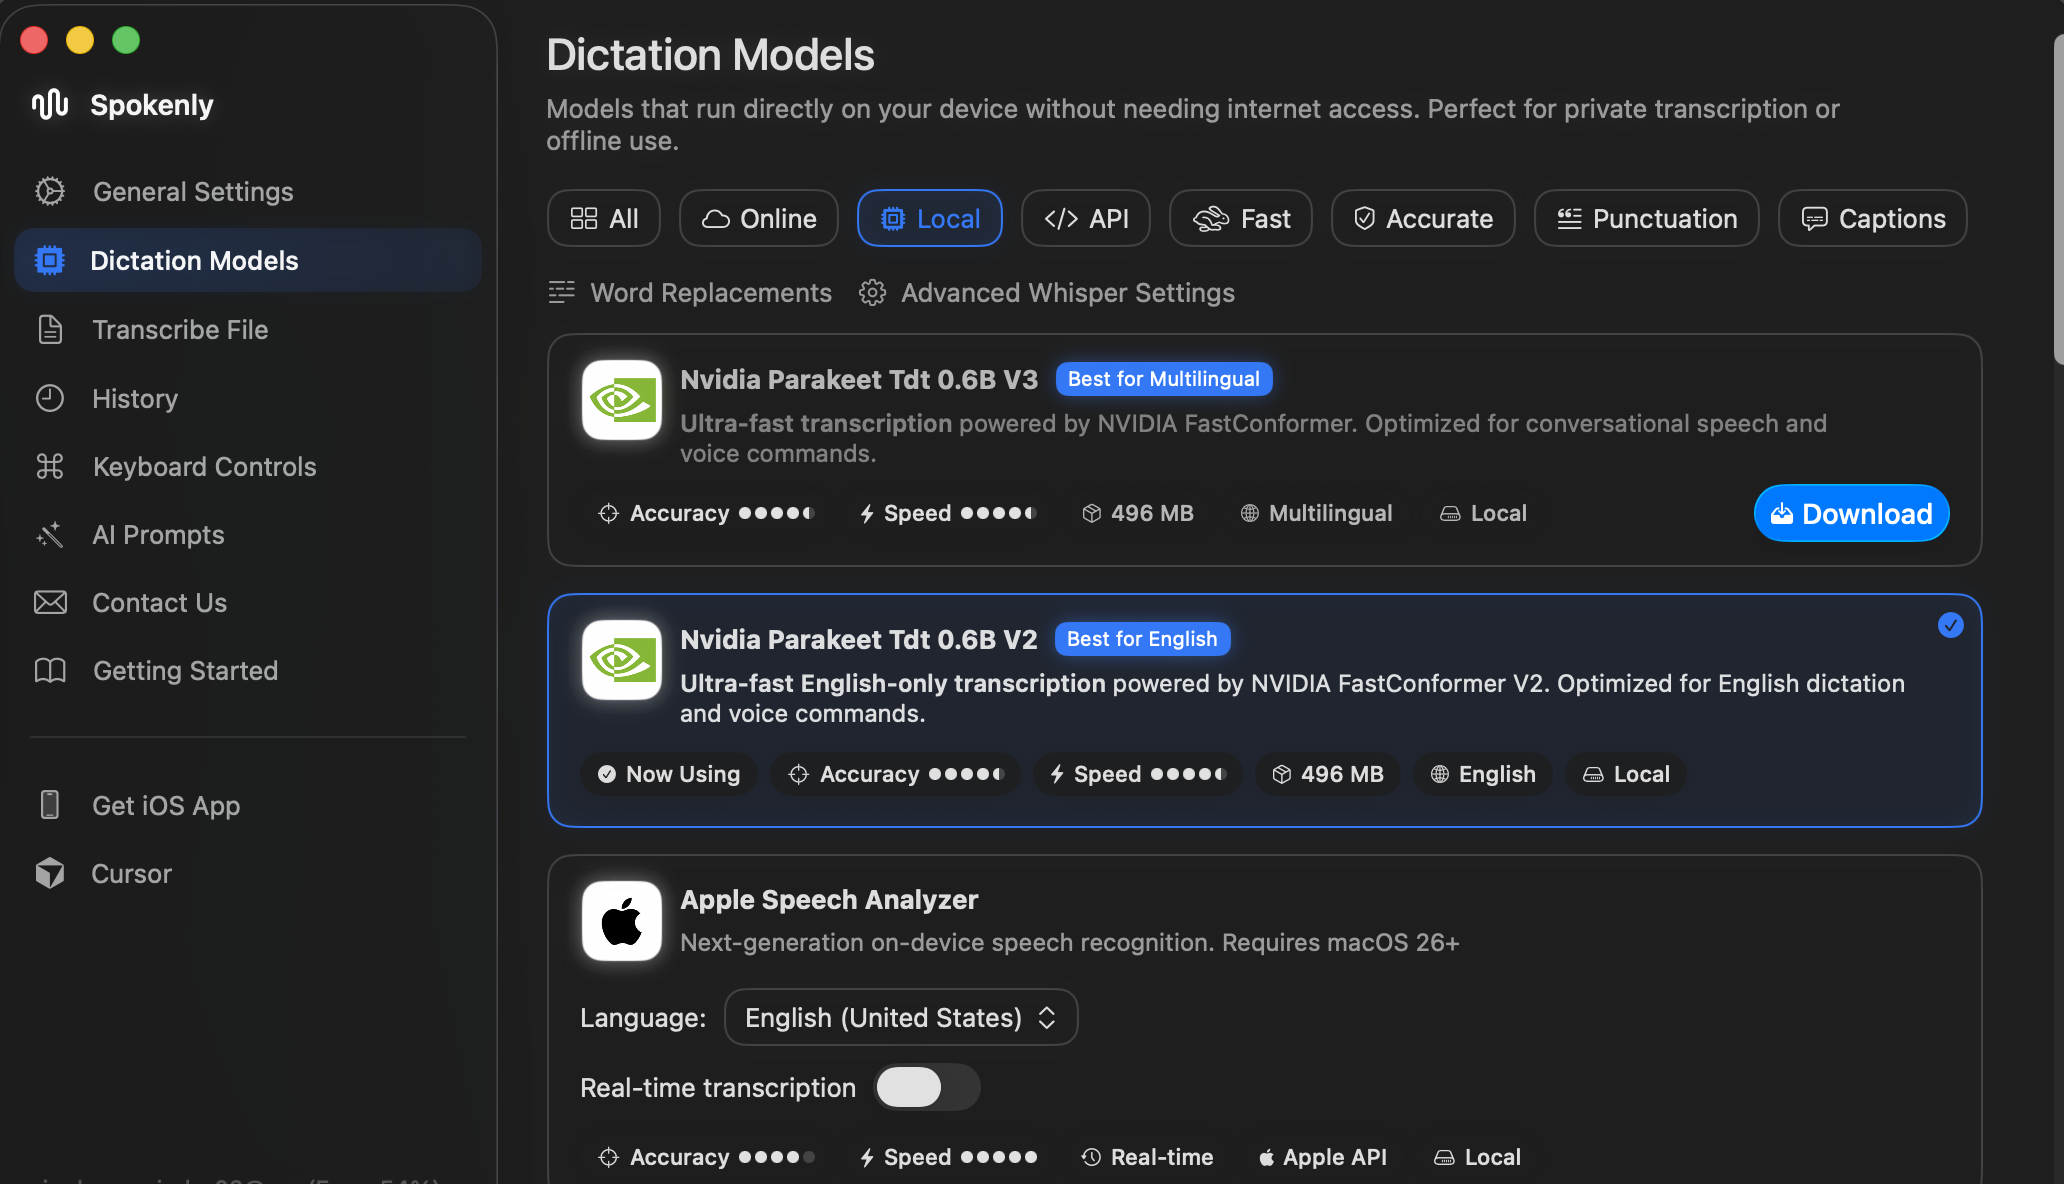Click the selected checkmark on Parakeet V2

pos(1951,625)
